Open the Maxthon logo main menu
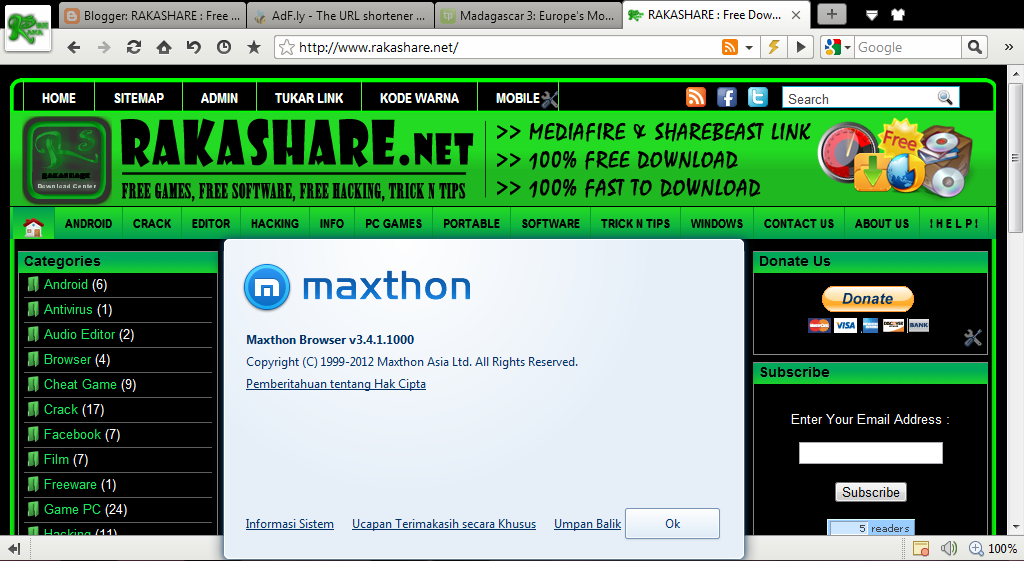 28,28
